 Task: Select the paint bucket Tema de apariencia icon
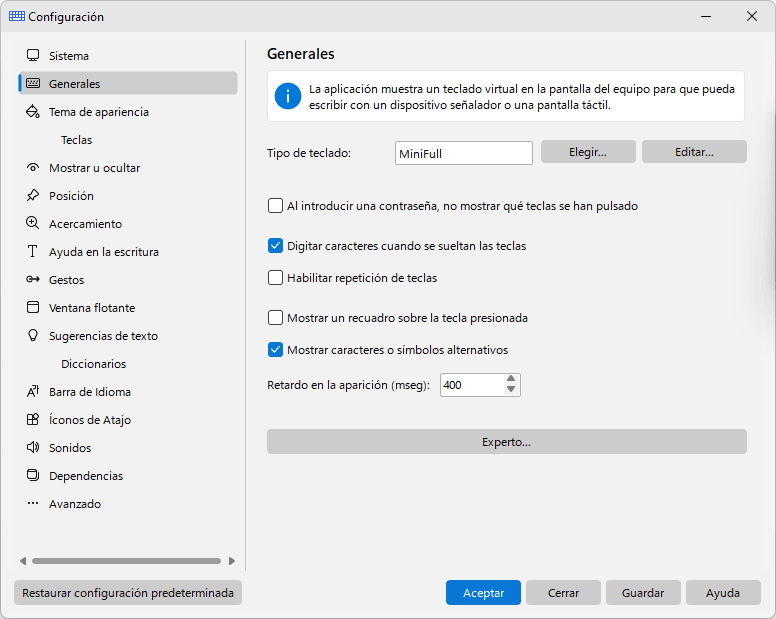[33, 111]
